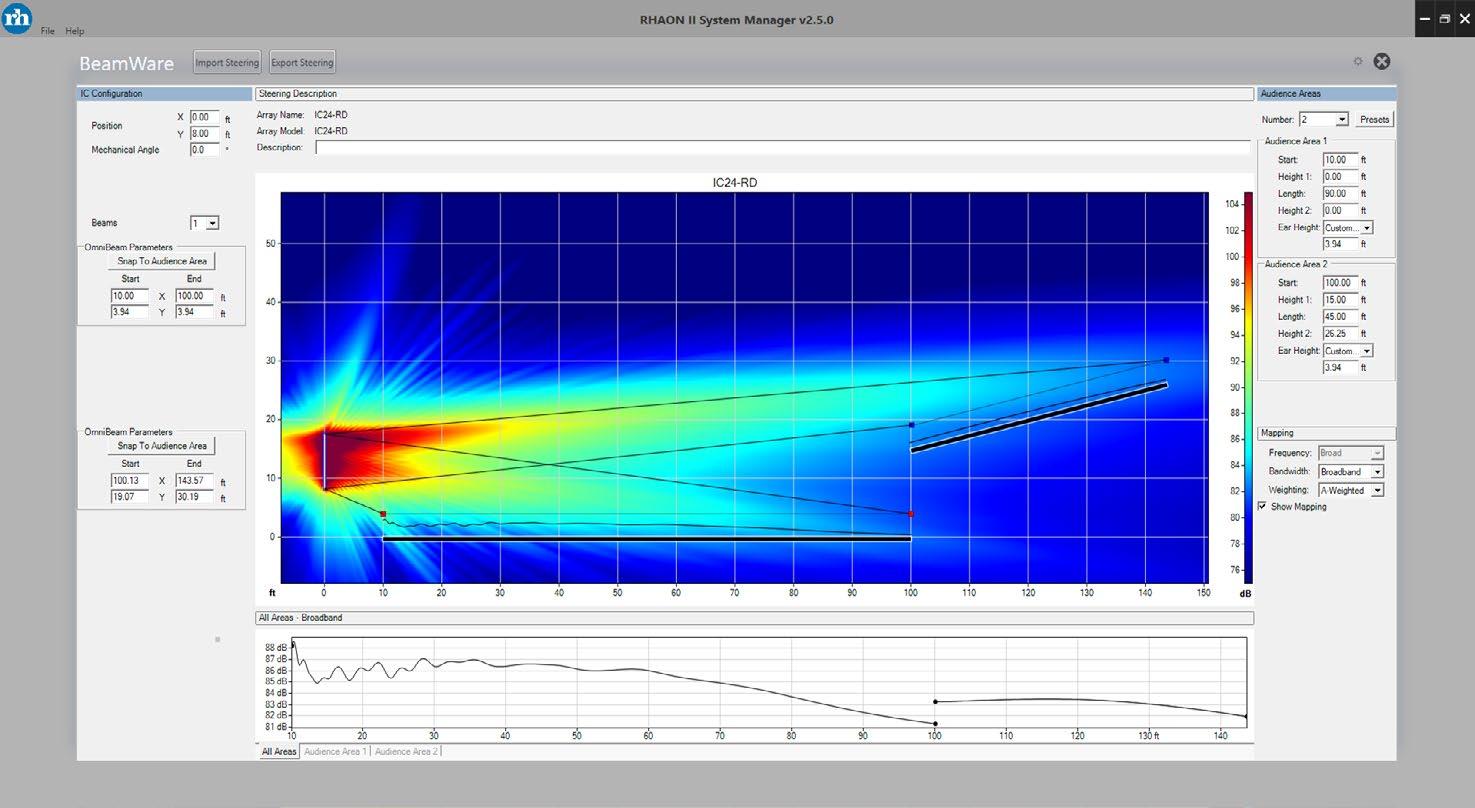This screenshot has width=1475, height=808.
Task: Click the ear height value field in Audience Area 1
Action: coord(1340,244)
